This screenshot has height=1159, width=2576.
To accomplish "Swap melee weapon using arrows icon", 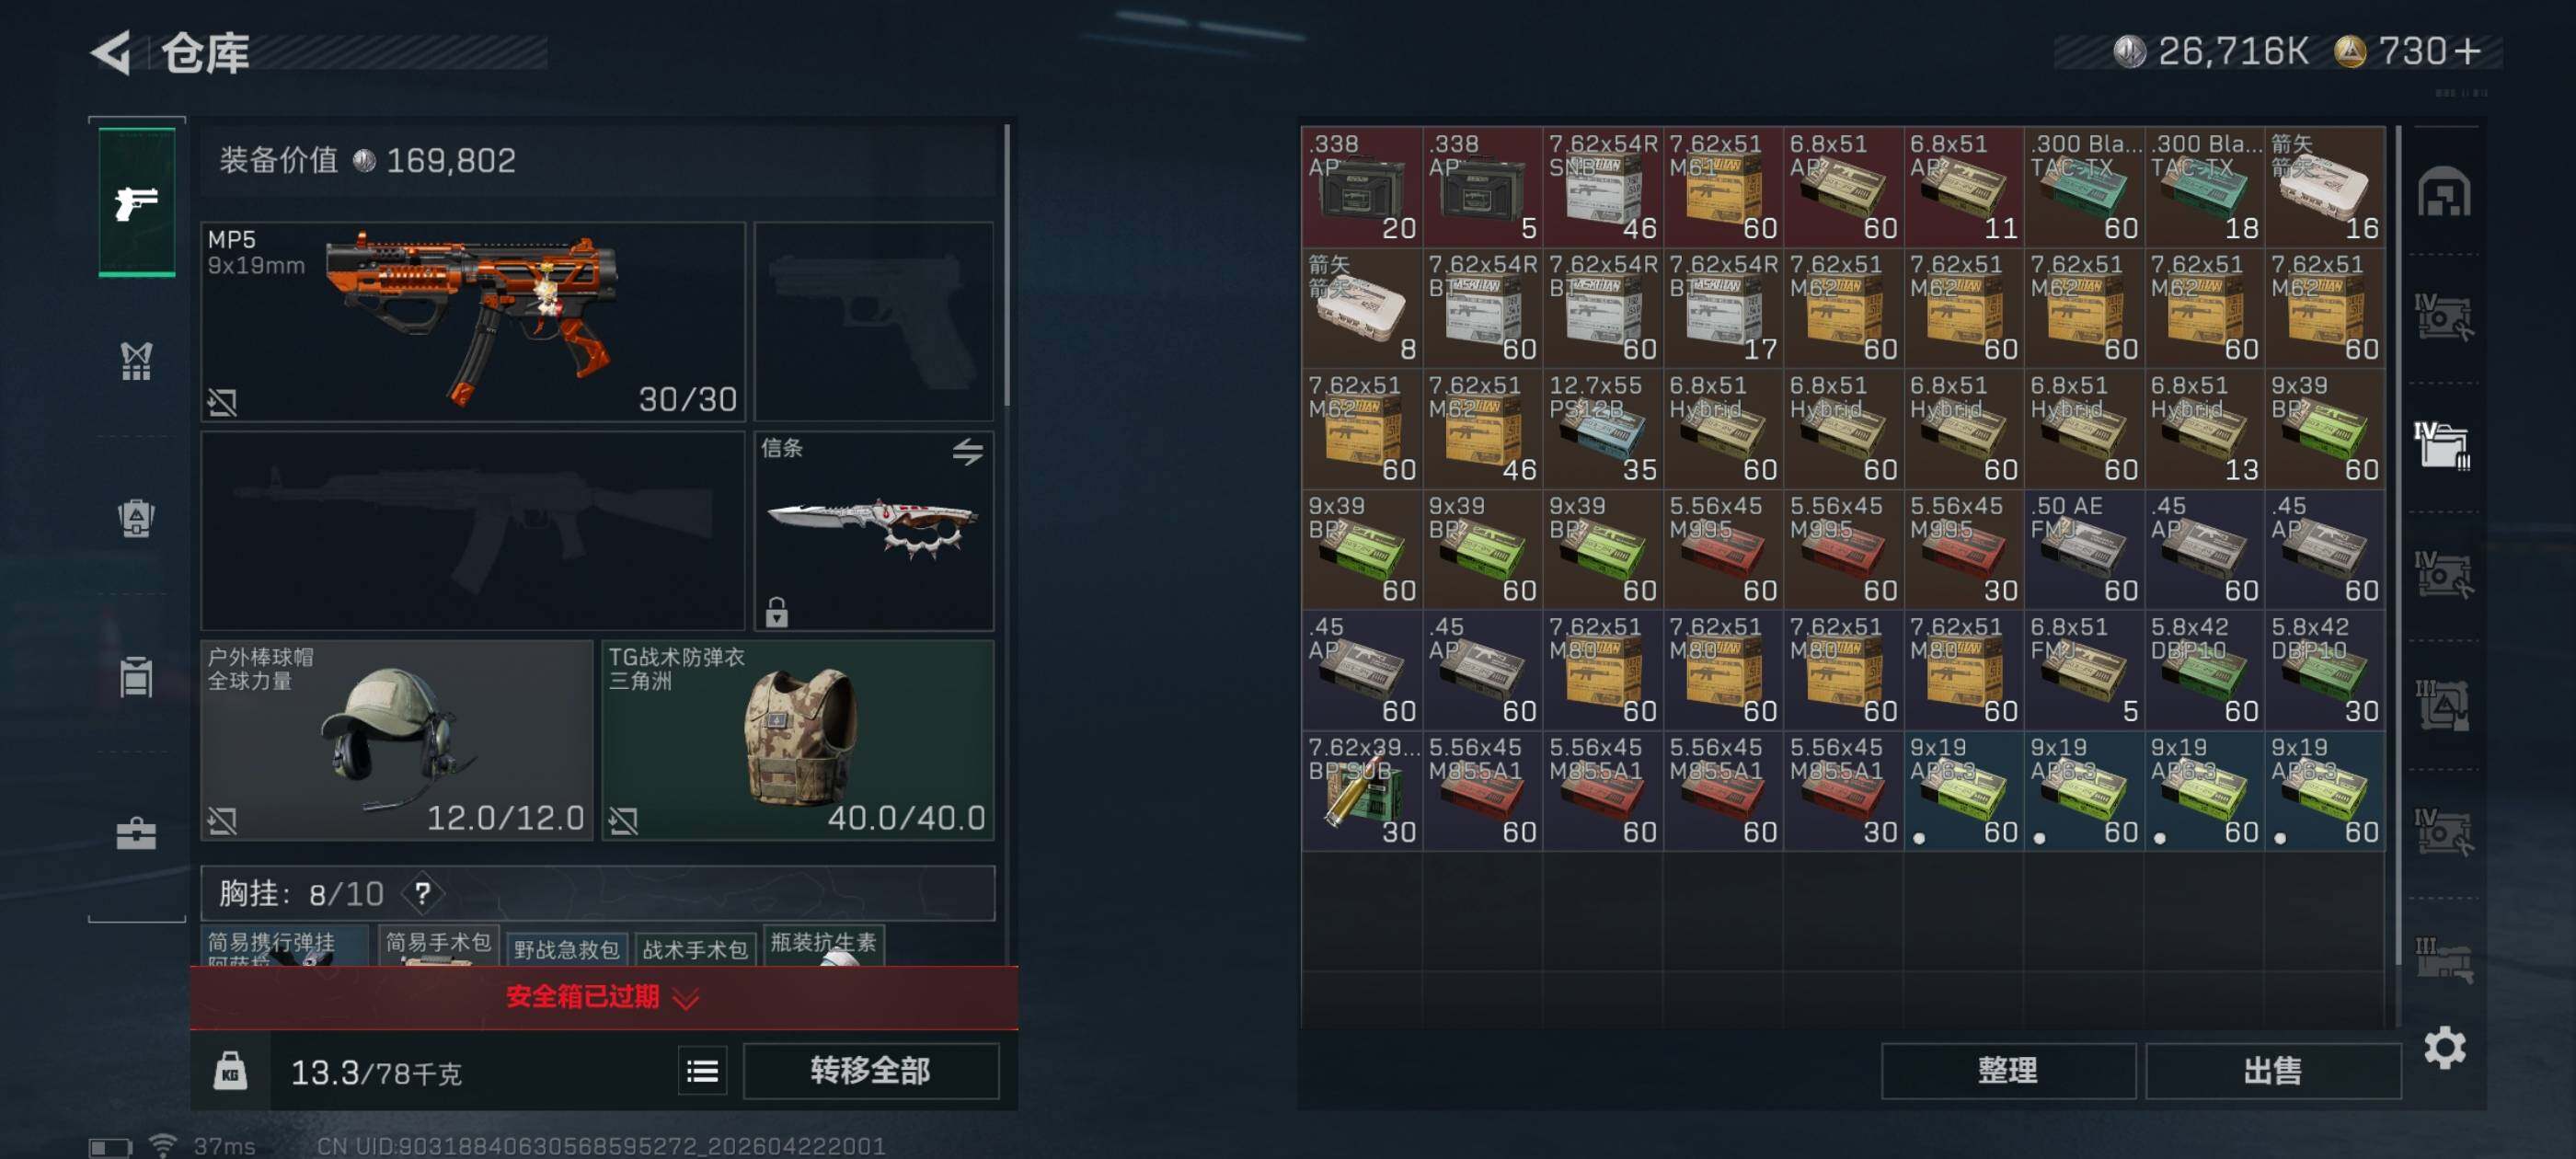I will click(967, 452).
